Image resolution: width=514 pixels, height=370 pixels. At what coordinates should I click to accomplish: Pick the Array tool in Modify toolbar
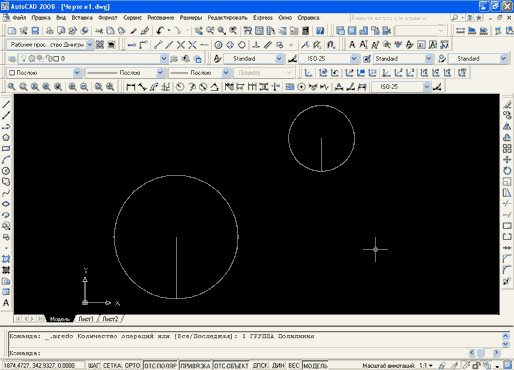(x=507, y=149)
